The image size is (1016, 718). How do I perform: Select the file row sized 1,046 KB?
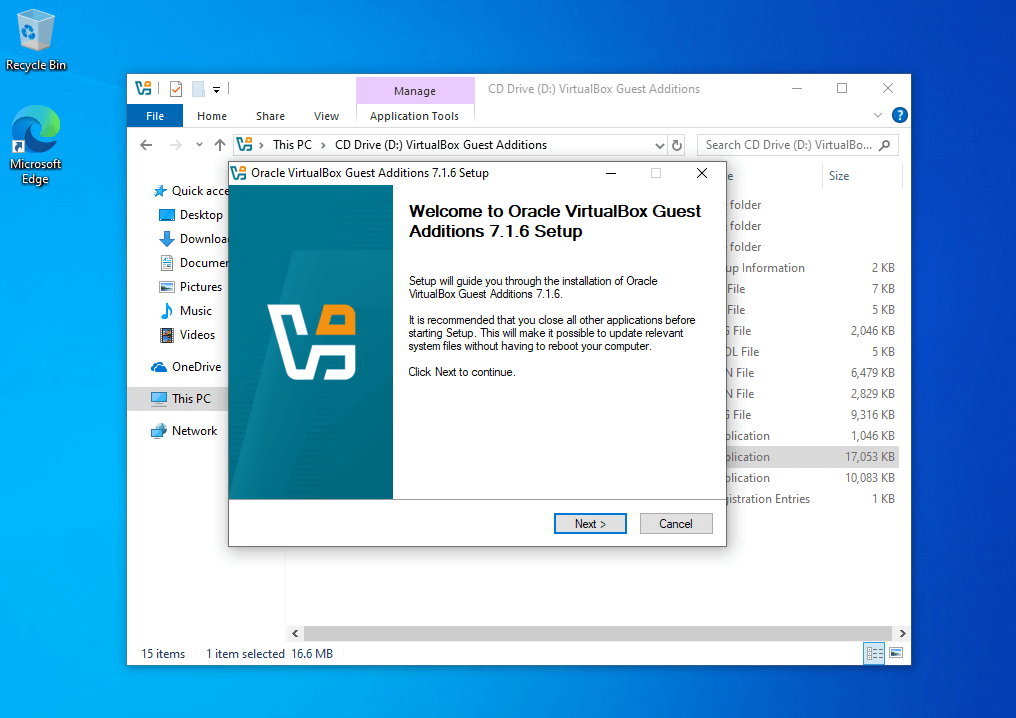pos(813,436)
